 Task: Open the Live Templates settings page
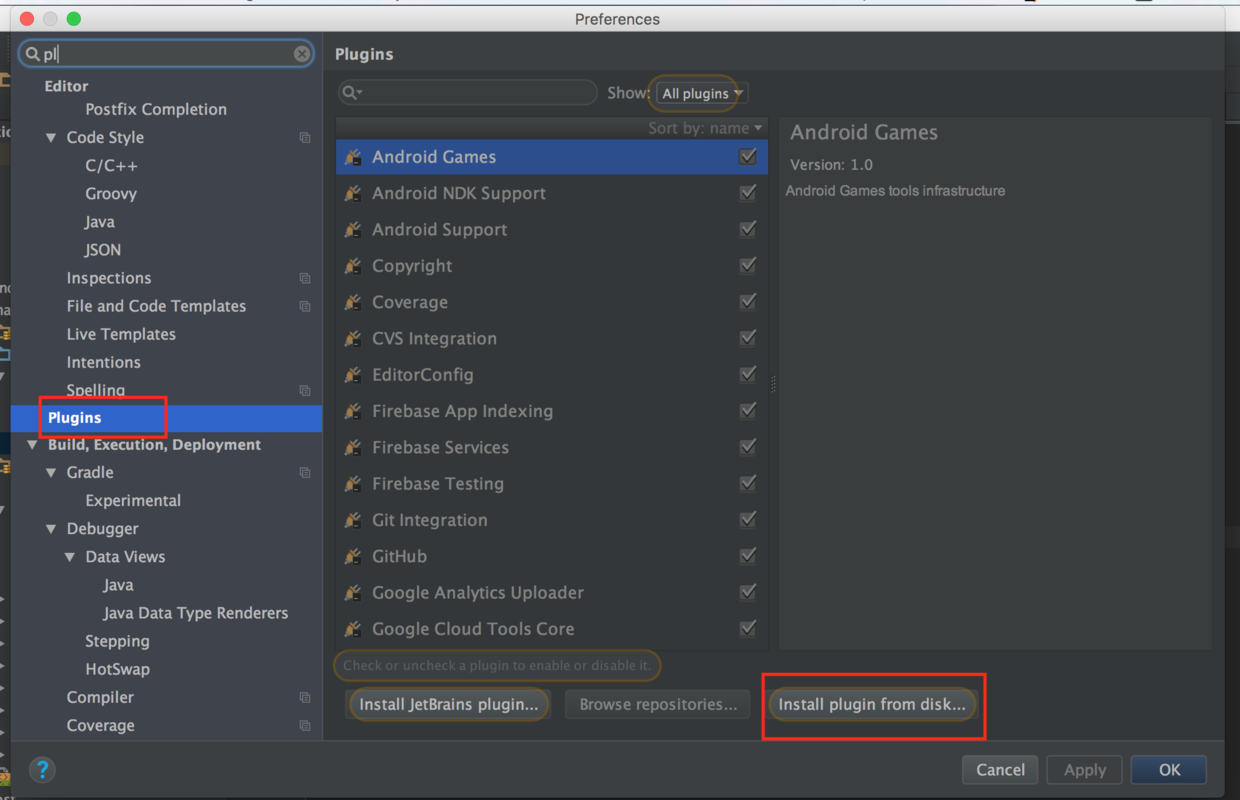click(121, 334)
